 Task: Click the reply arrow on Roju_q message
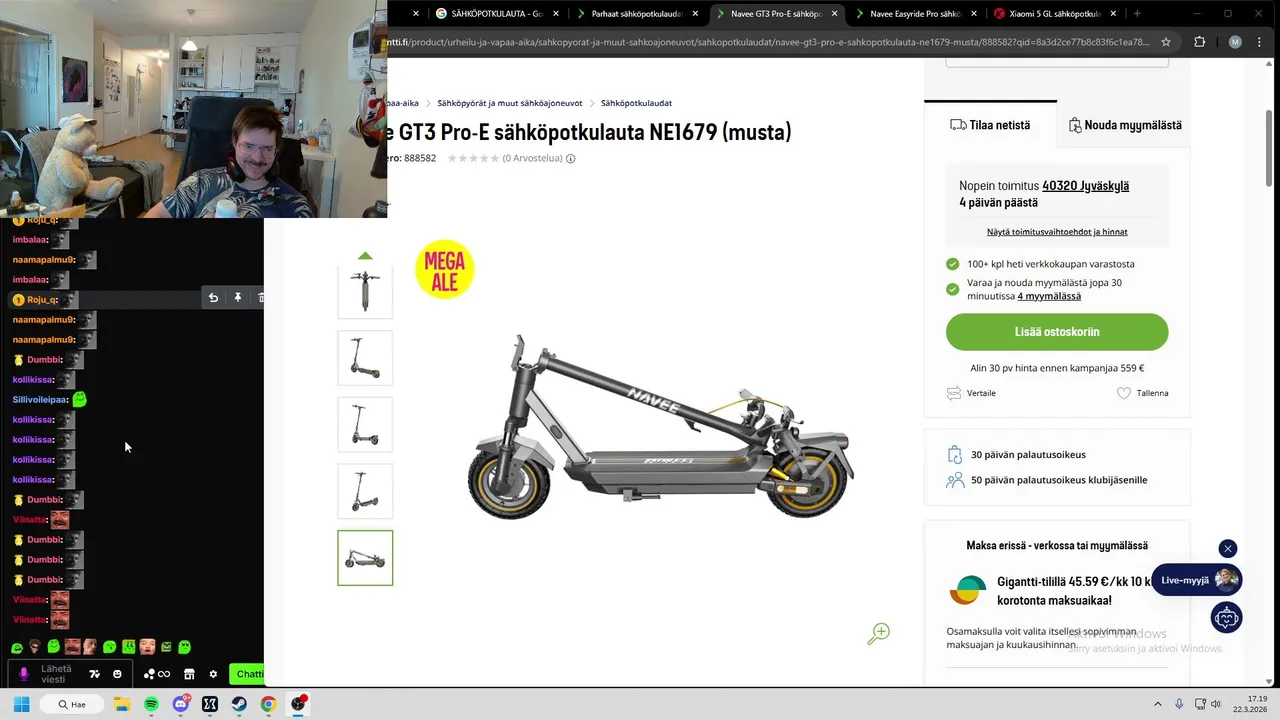(213, 298)
